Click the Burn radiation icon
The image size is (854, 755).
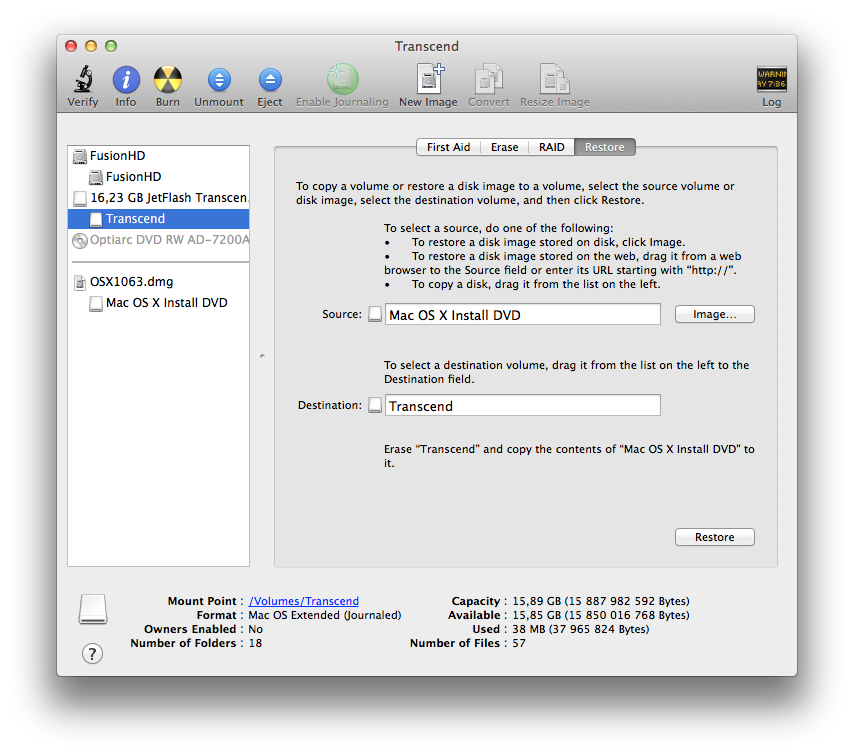[x=167, y=80]
